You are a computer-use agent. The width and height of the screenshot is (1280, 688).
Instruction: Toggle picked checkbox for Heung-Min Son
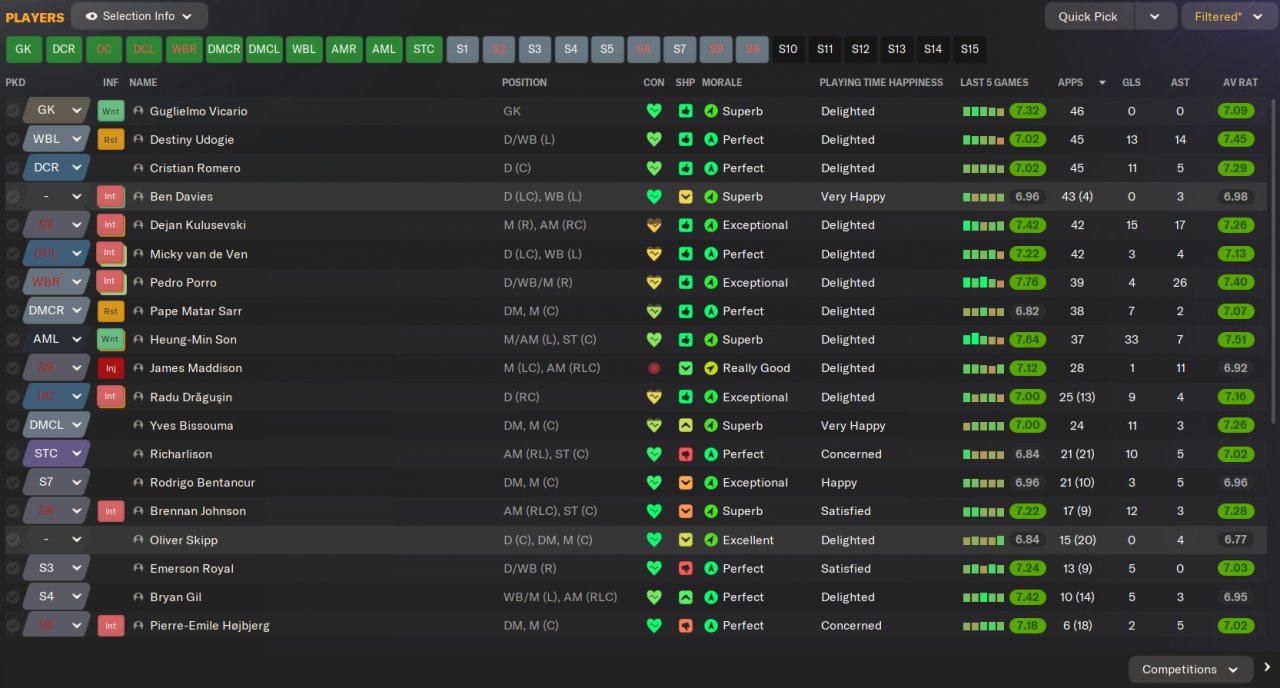[x=12, y=340]
